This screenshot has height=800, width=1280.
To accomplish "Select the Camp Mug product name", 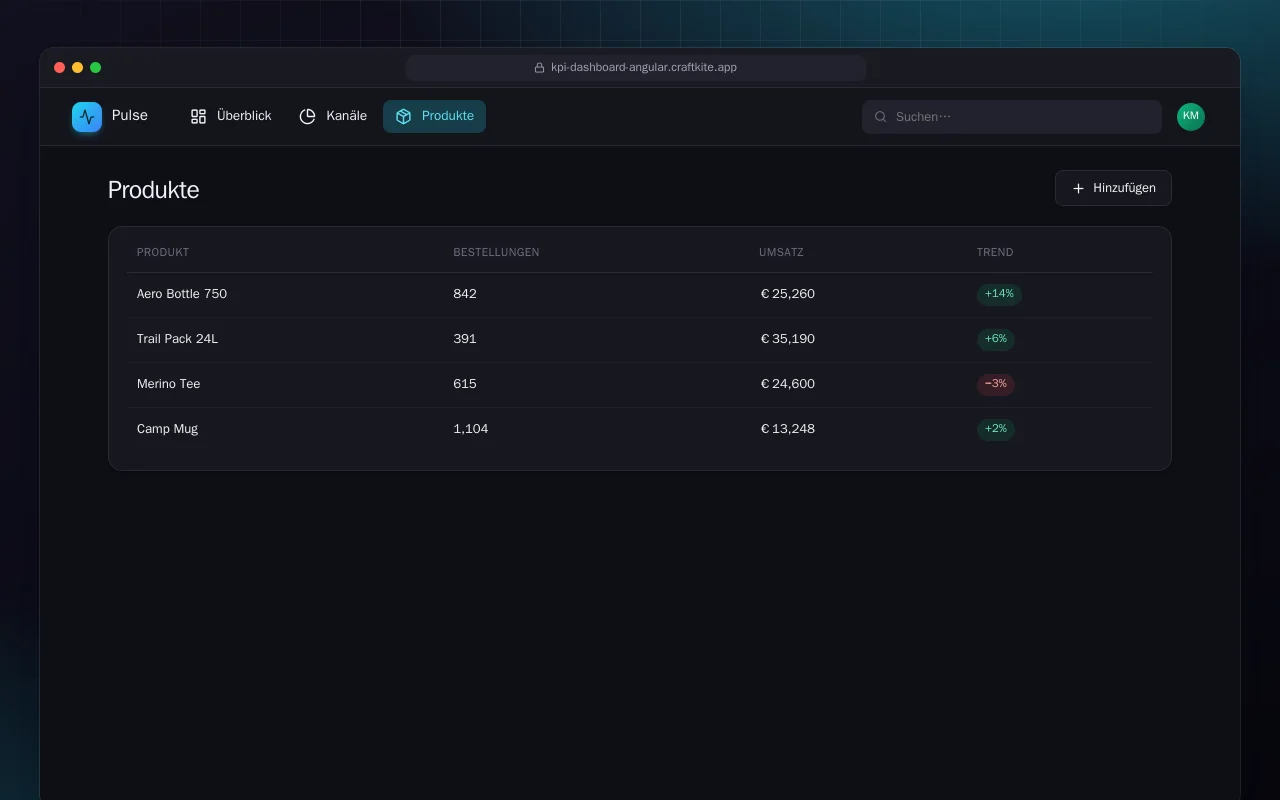I will 167,429.
